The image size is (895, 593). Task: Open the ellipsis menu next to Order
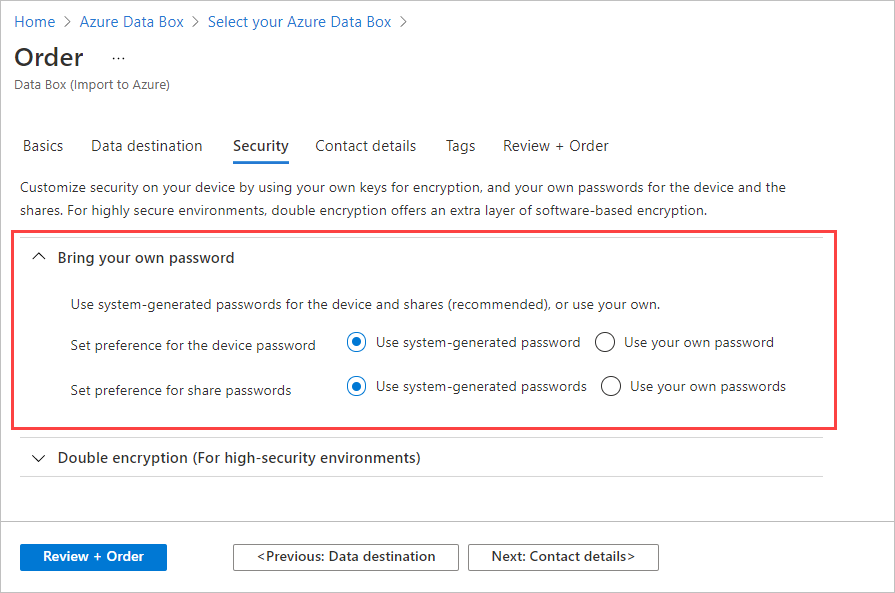(x=118, y=58)
